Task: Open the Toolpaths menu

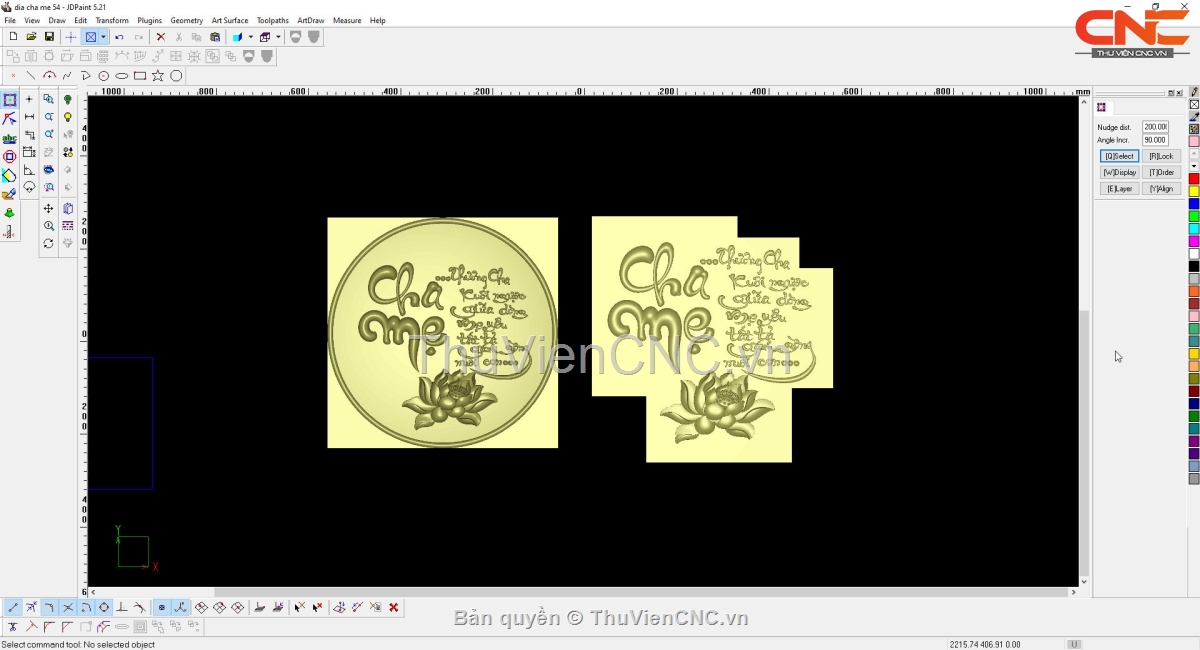Action: tap(272, 20)
